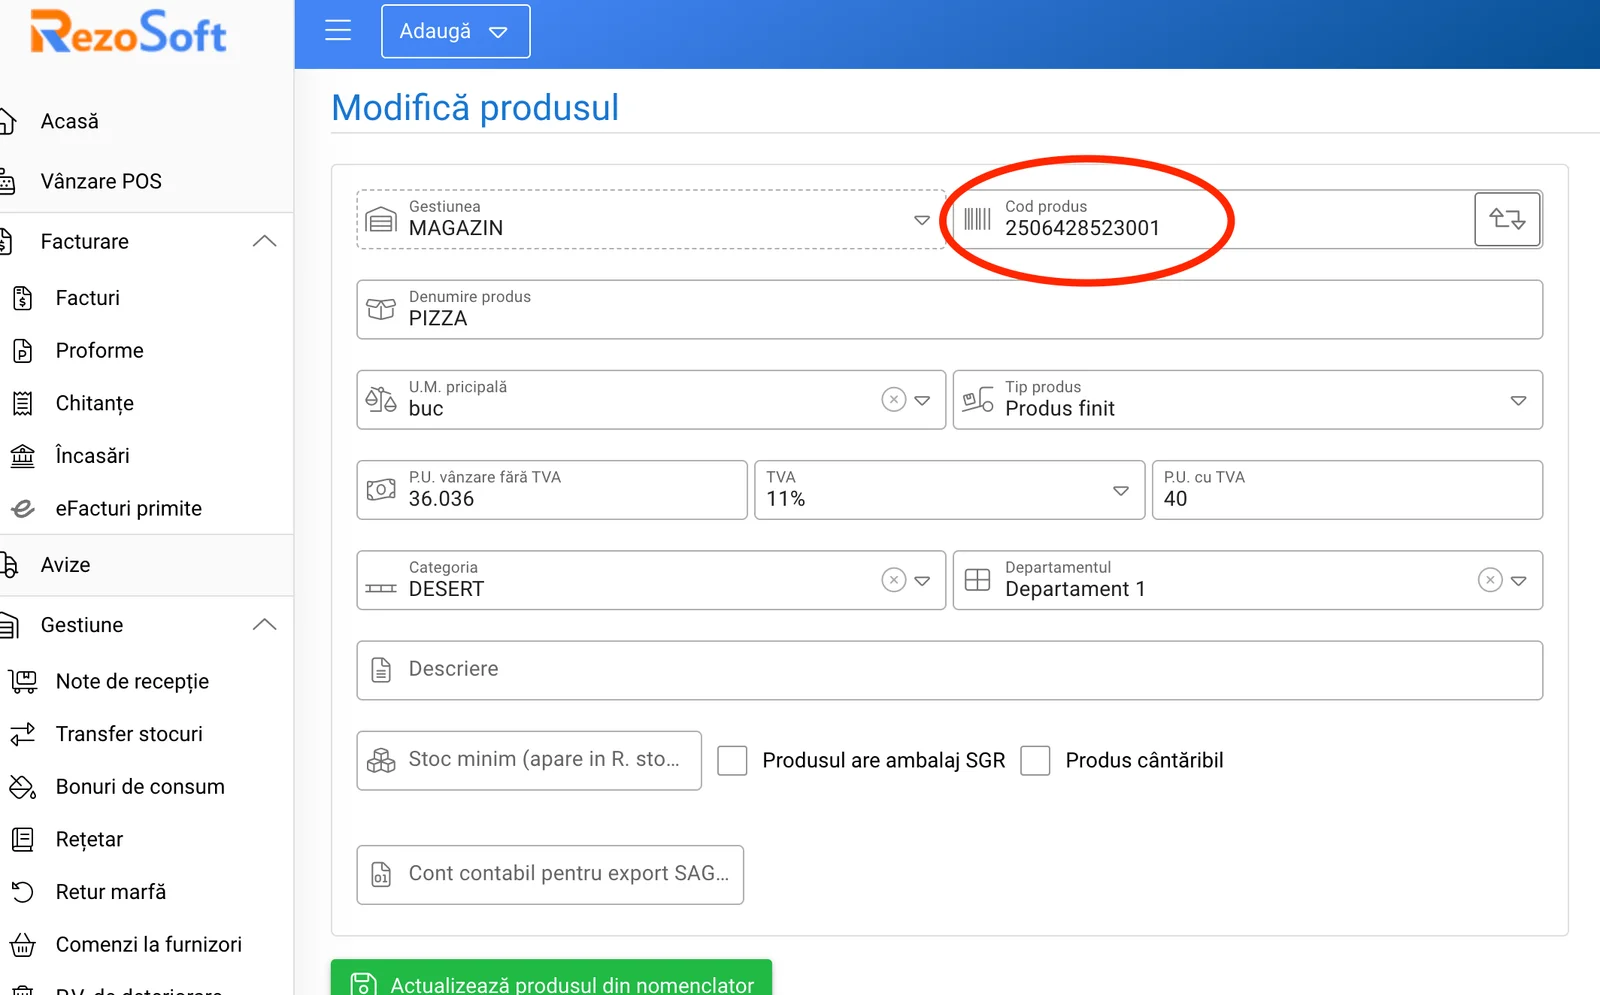Click the Comenzi la furnizori basket icon
Screen dimensions: 1600x995
click(22, 945)
